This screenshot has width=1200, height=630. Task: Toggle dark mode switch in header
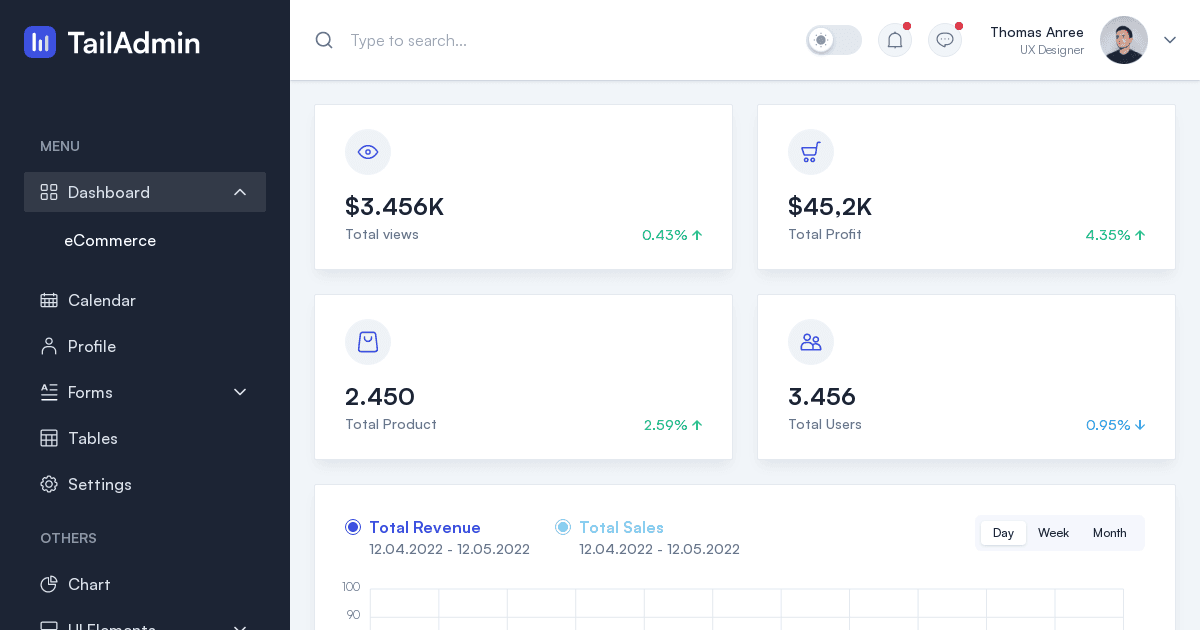[833, 40]
